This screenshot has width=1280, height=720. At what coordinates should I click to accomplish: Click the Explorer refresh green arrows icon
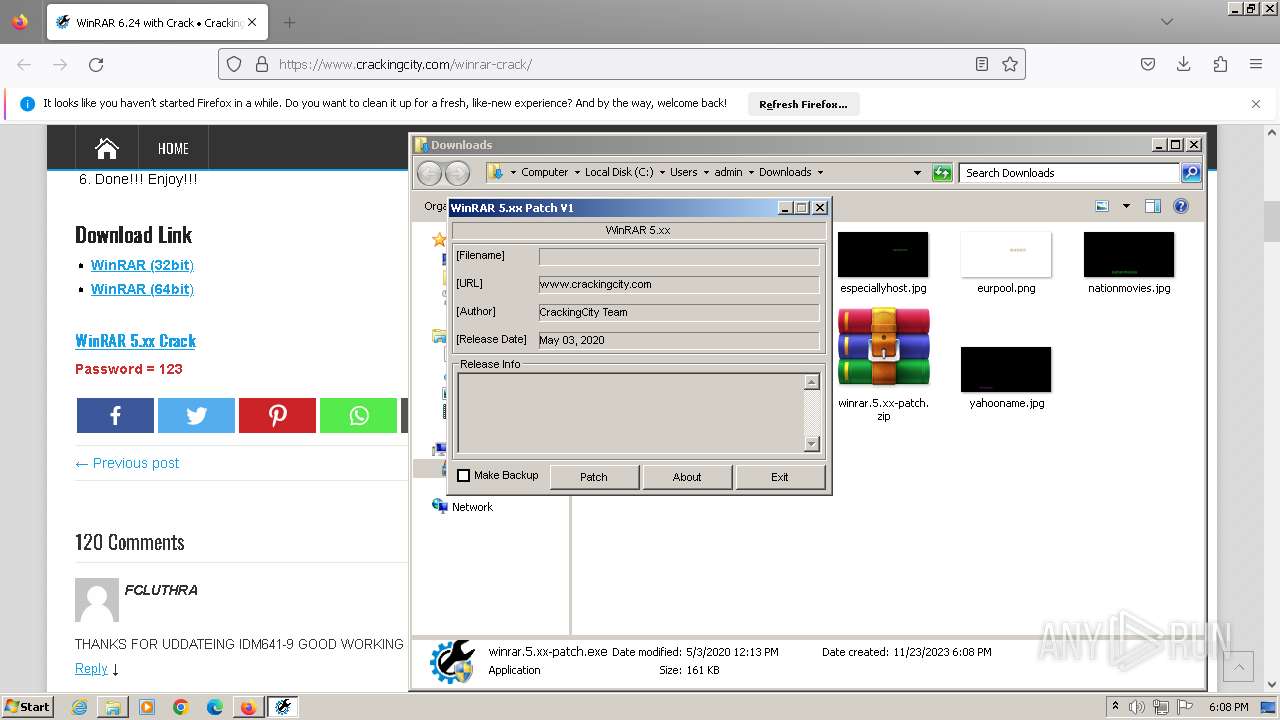tap(942, 172)
